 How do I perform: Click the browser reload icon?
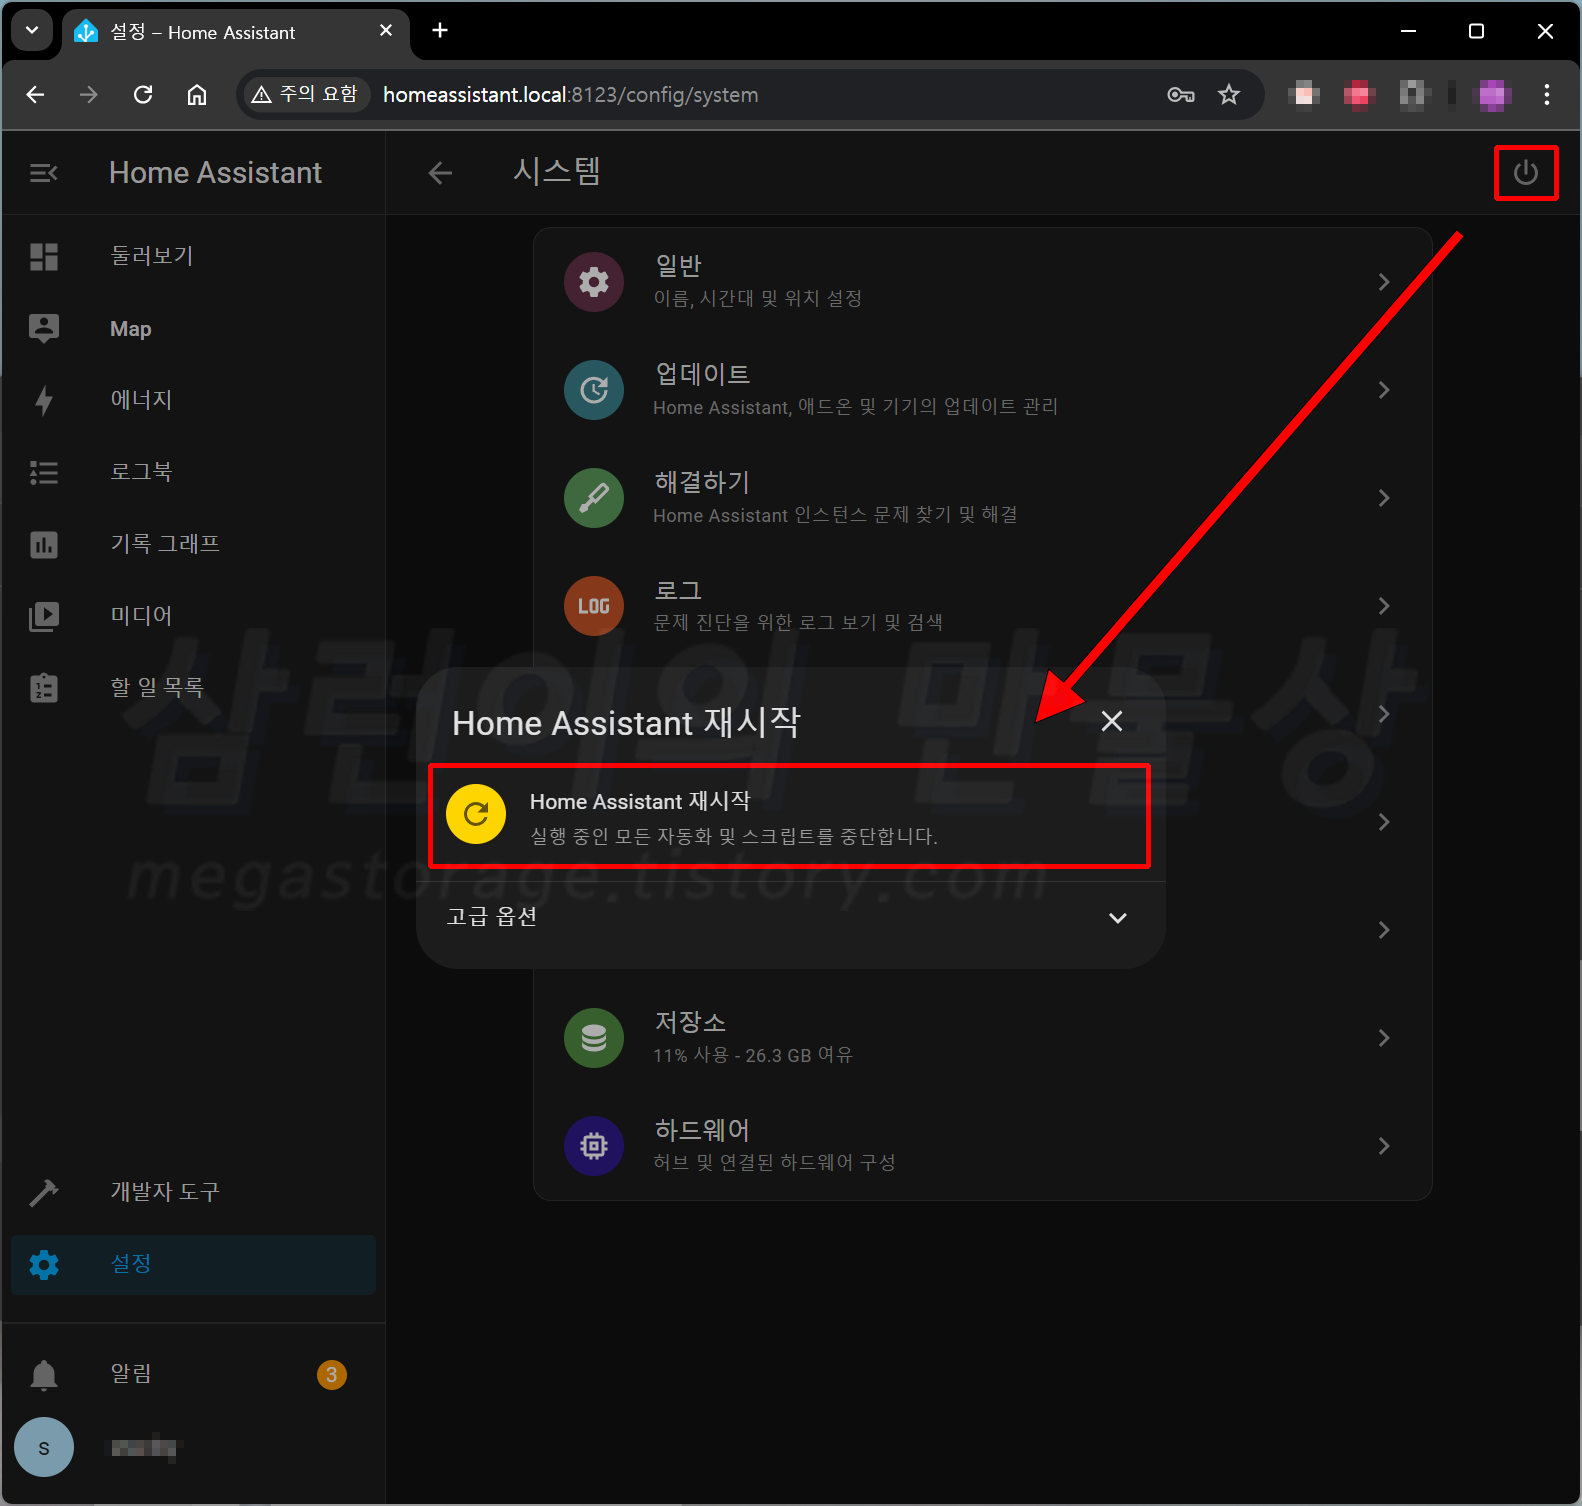tap(143, 95)
